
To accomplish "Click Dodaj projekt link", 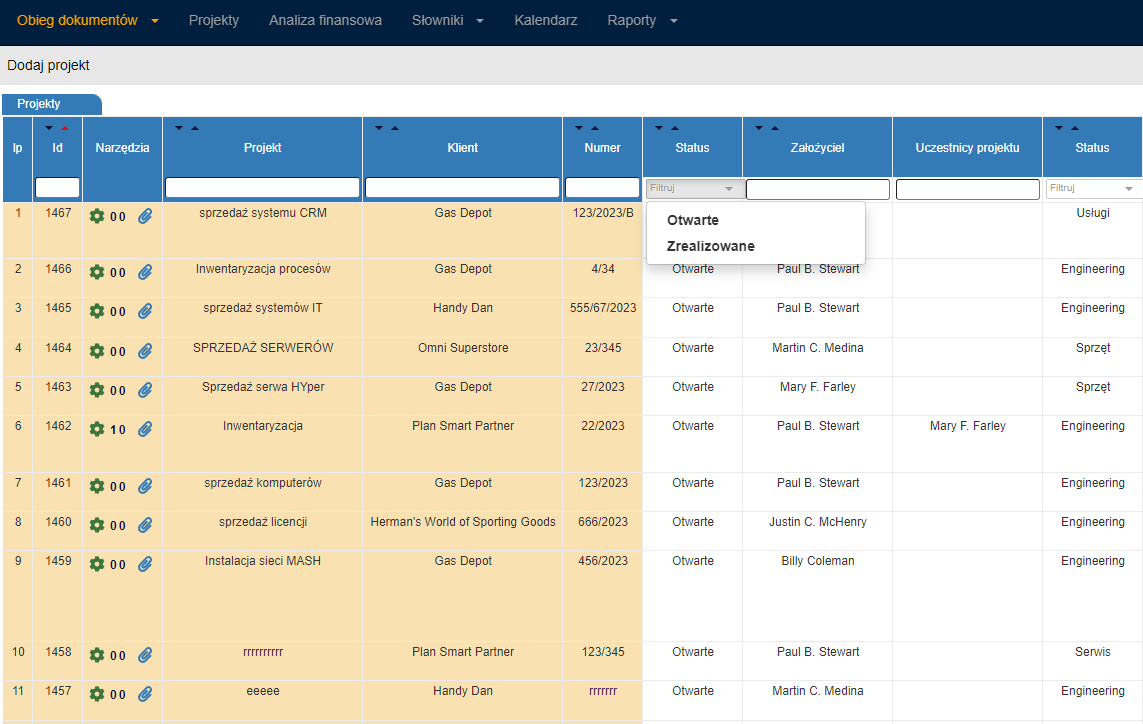I will (48, 65).
